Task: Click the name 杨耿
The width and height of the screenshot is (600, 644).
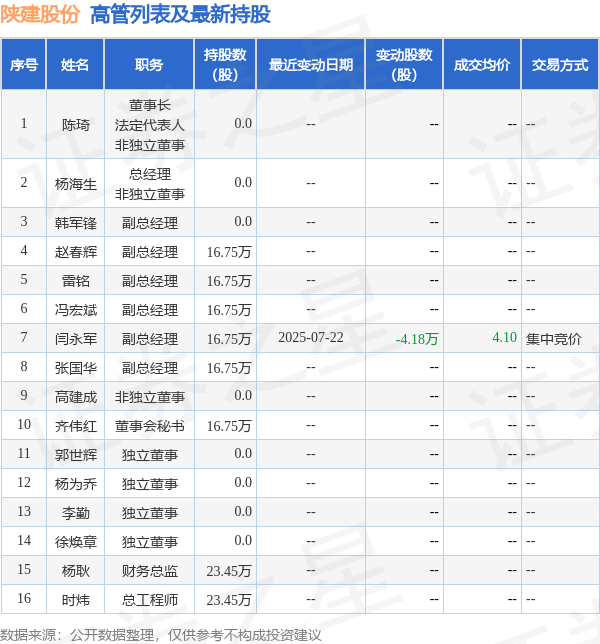Action: tap(76, 570)
